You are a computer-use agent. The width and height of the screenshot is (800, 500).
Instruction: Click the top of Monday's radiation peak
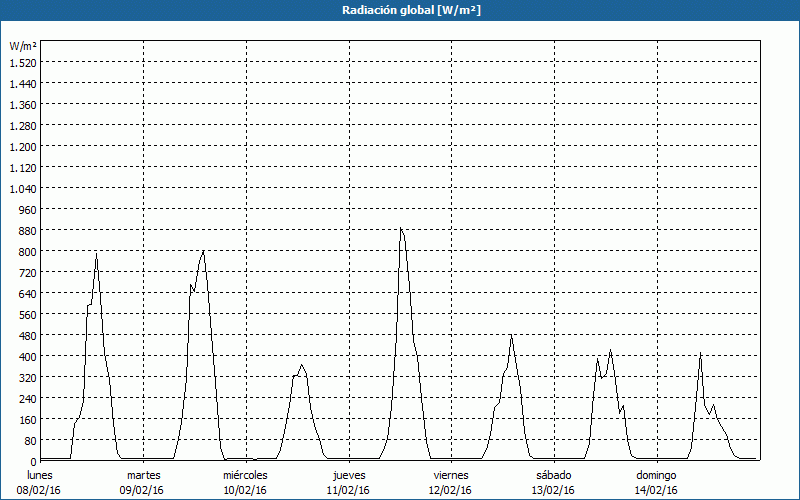pyautogui.click(x=96, y=254)
